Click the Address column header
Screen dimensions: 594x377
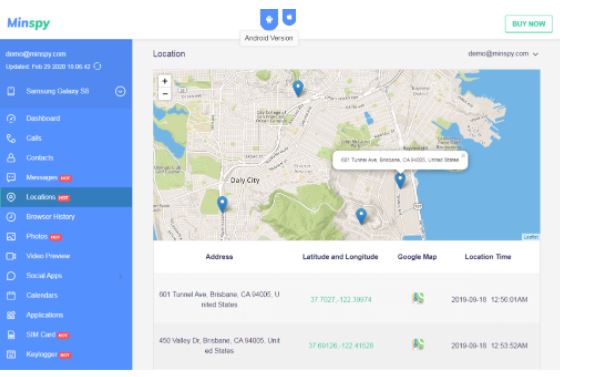tap(219, 257)
